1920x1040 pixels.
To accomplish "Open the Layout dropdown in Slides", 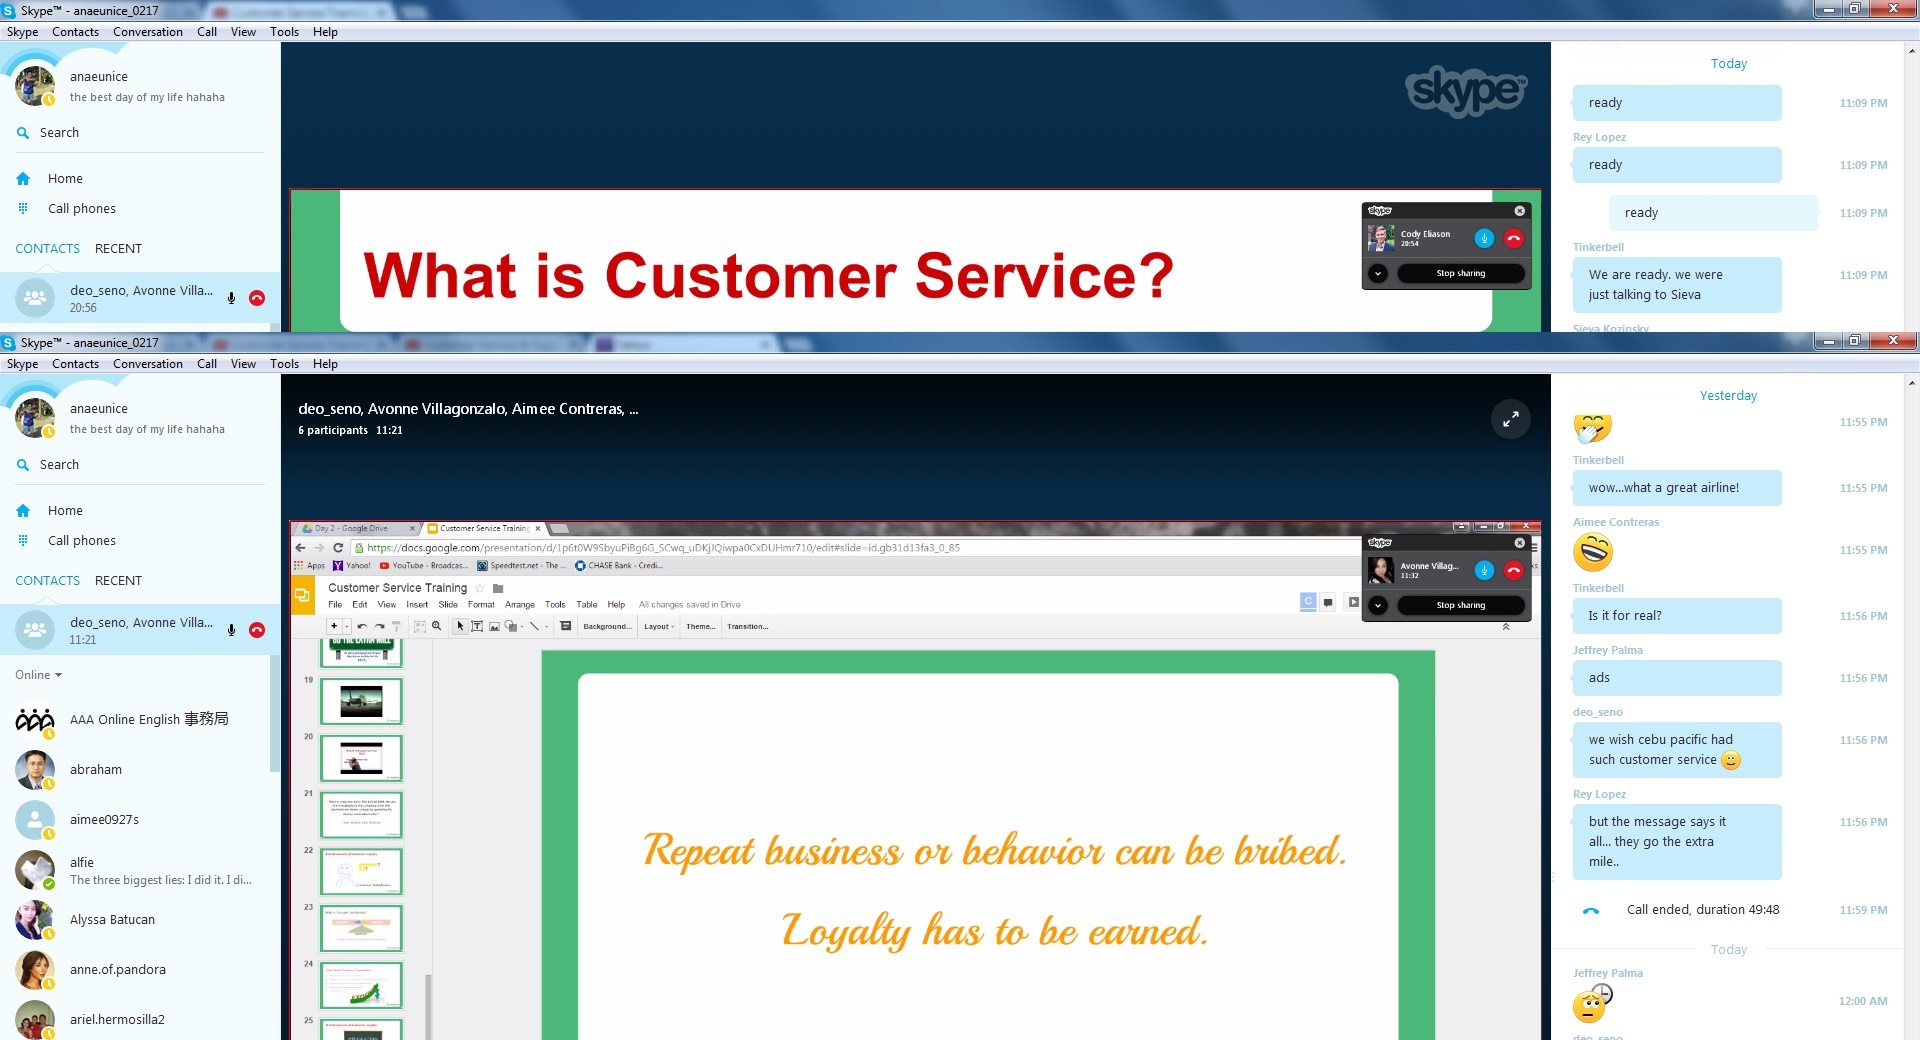I will [x=658, y=626].
